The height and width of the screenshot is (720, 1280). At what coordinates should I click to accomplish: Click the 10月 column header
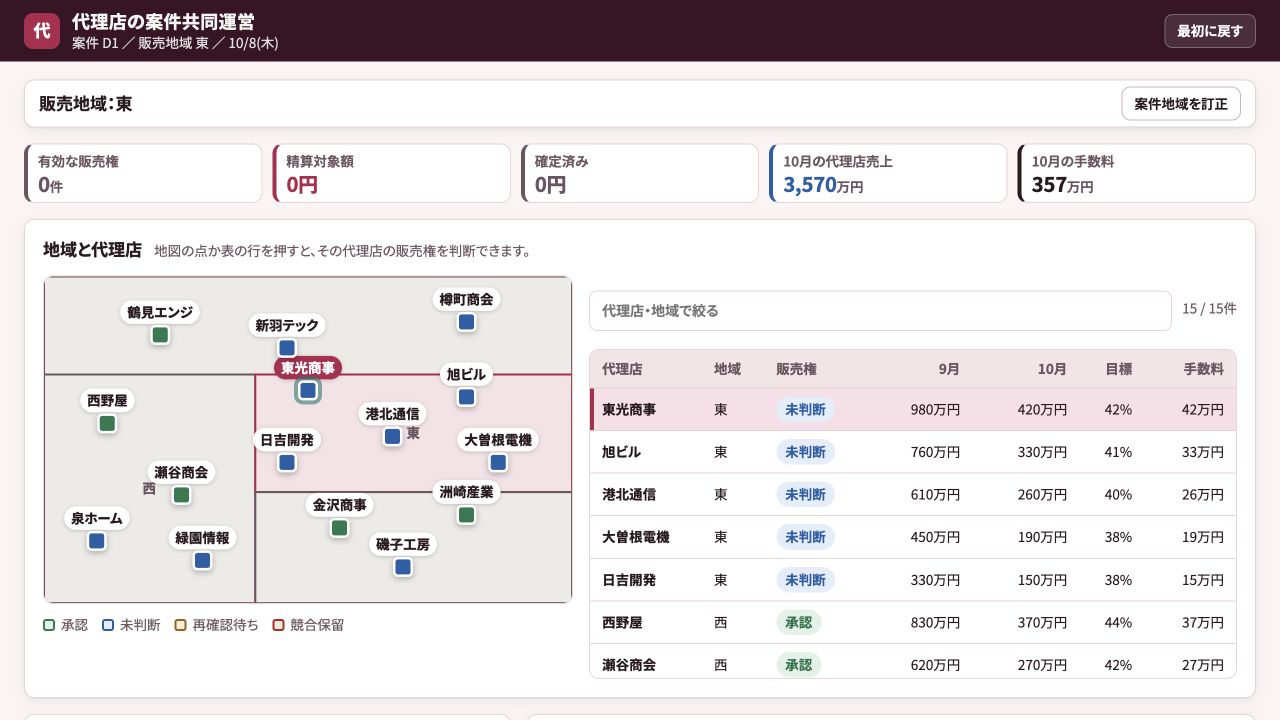(1052, 369)
